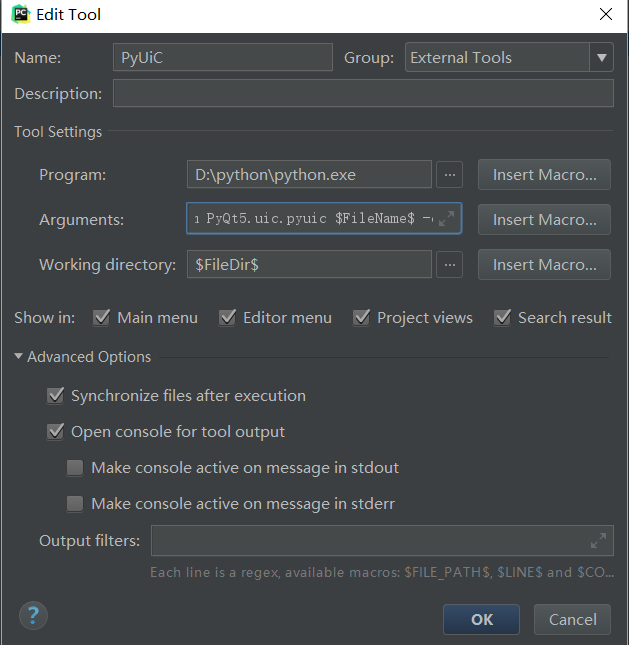The height and width of the screenshot is (645, 629).
Task: Click into the Description text field
Action: (x=362, y=94)
